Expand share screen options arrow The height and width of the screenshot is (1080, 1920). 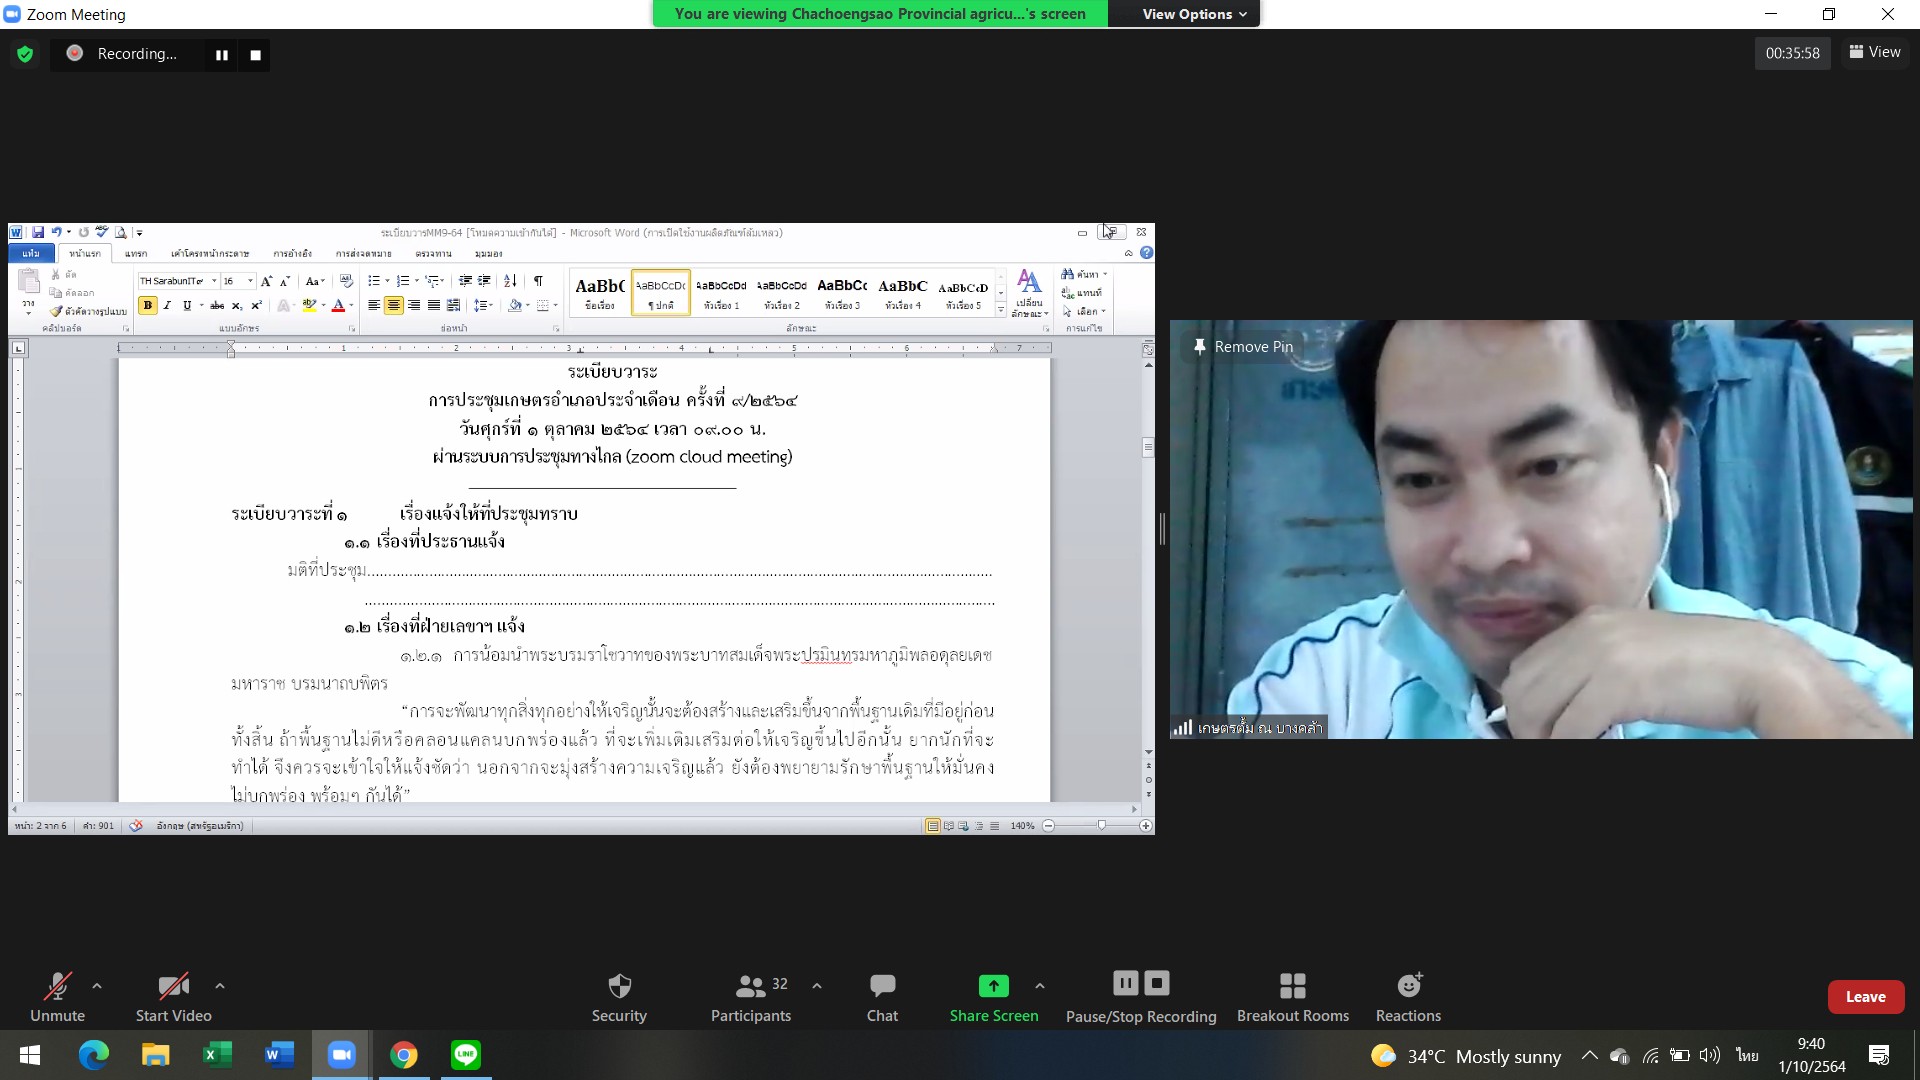(x=1040, y=986)
